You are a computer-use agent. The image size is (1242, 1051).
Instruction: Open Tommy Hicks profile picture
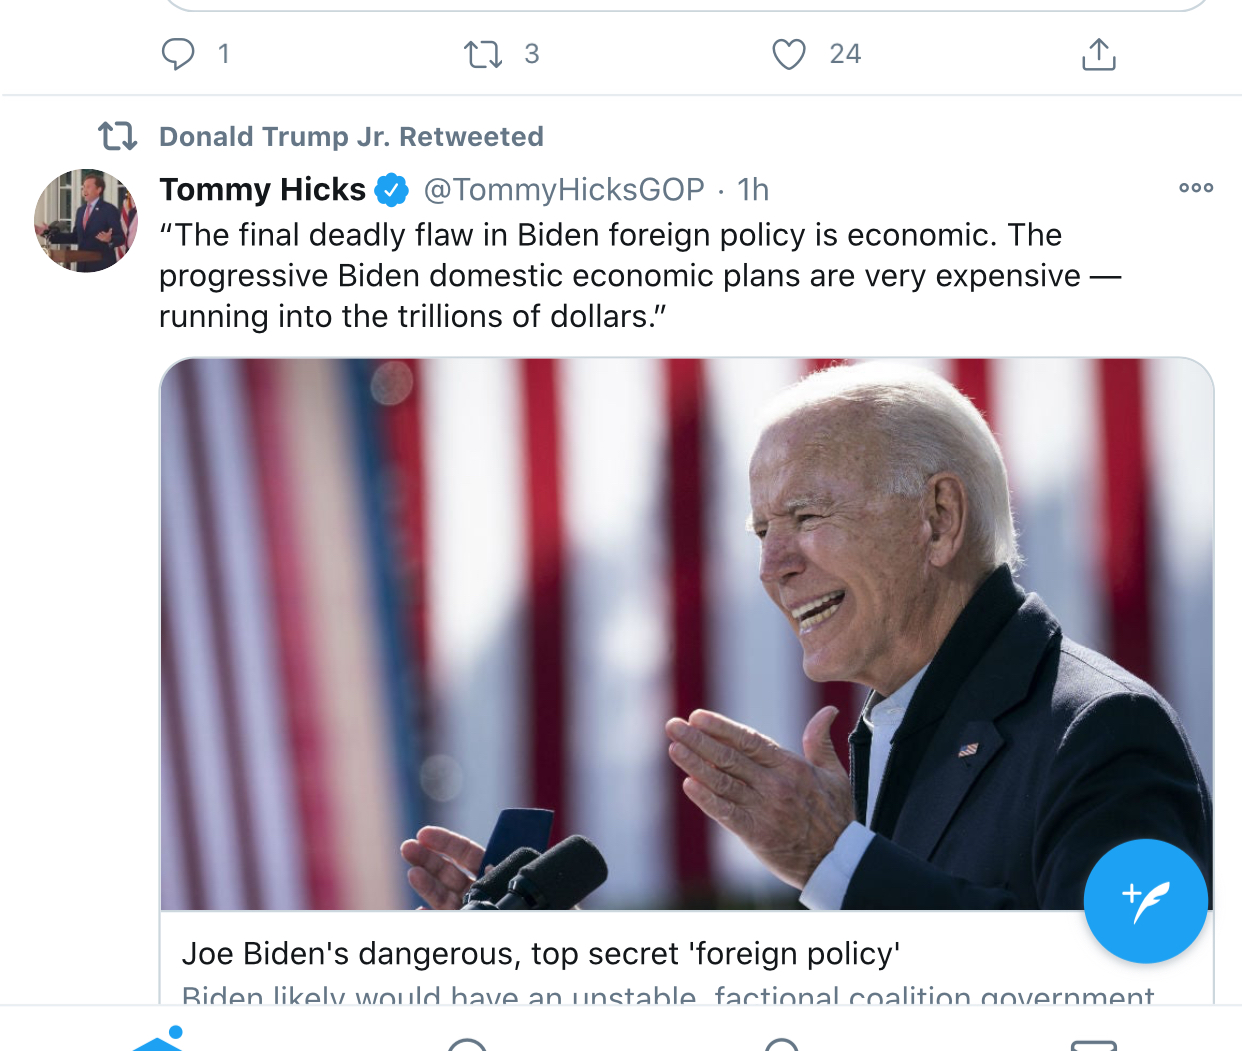pos(86,221)
